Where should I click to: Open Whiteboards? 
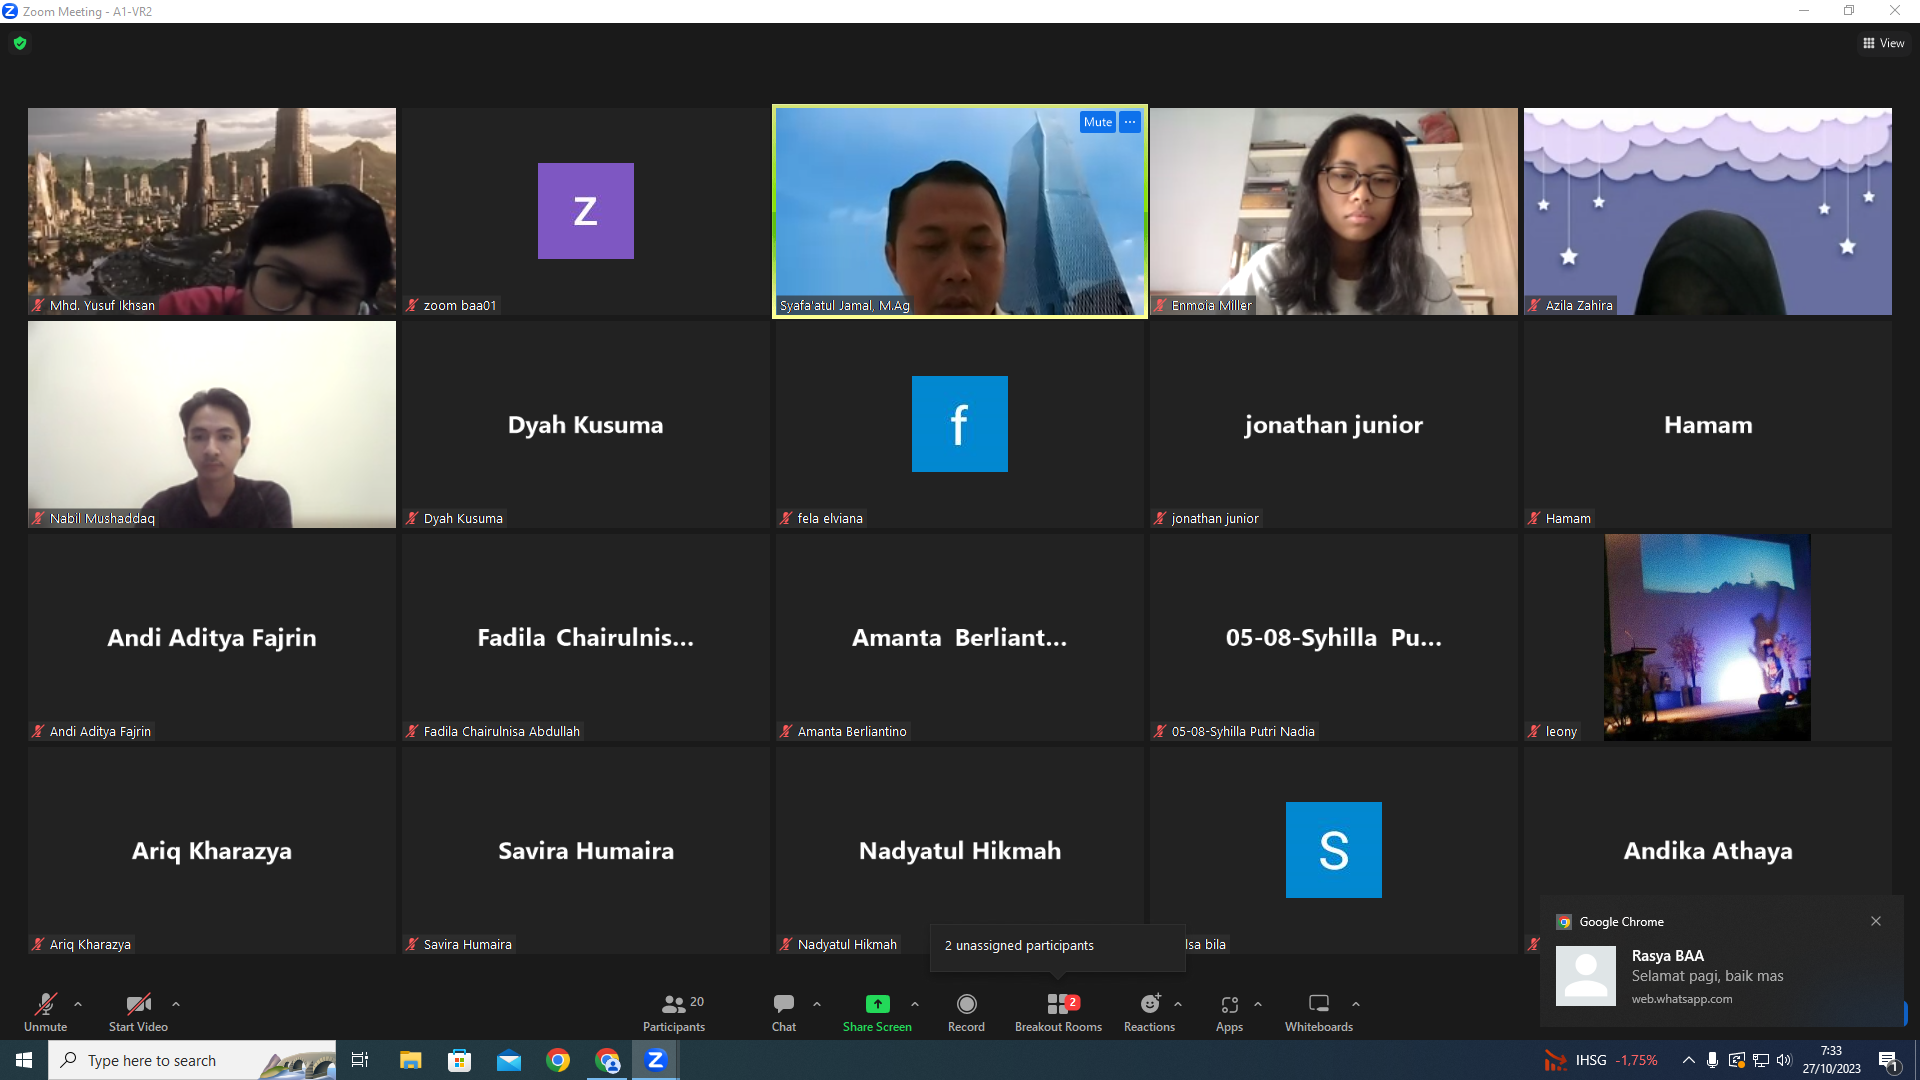(x=1319, y=1012)
